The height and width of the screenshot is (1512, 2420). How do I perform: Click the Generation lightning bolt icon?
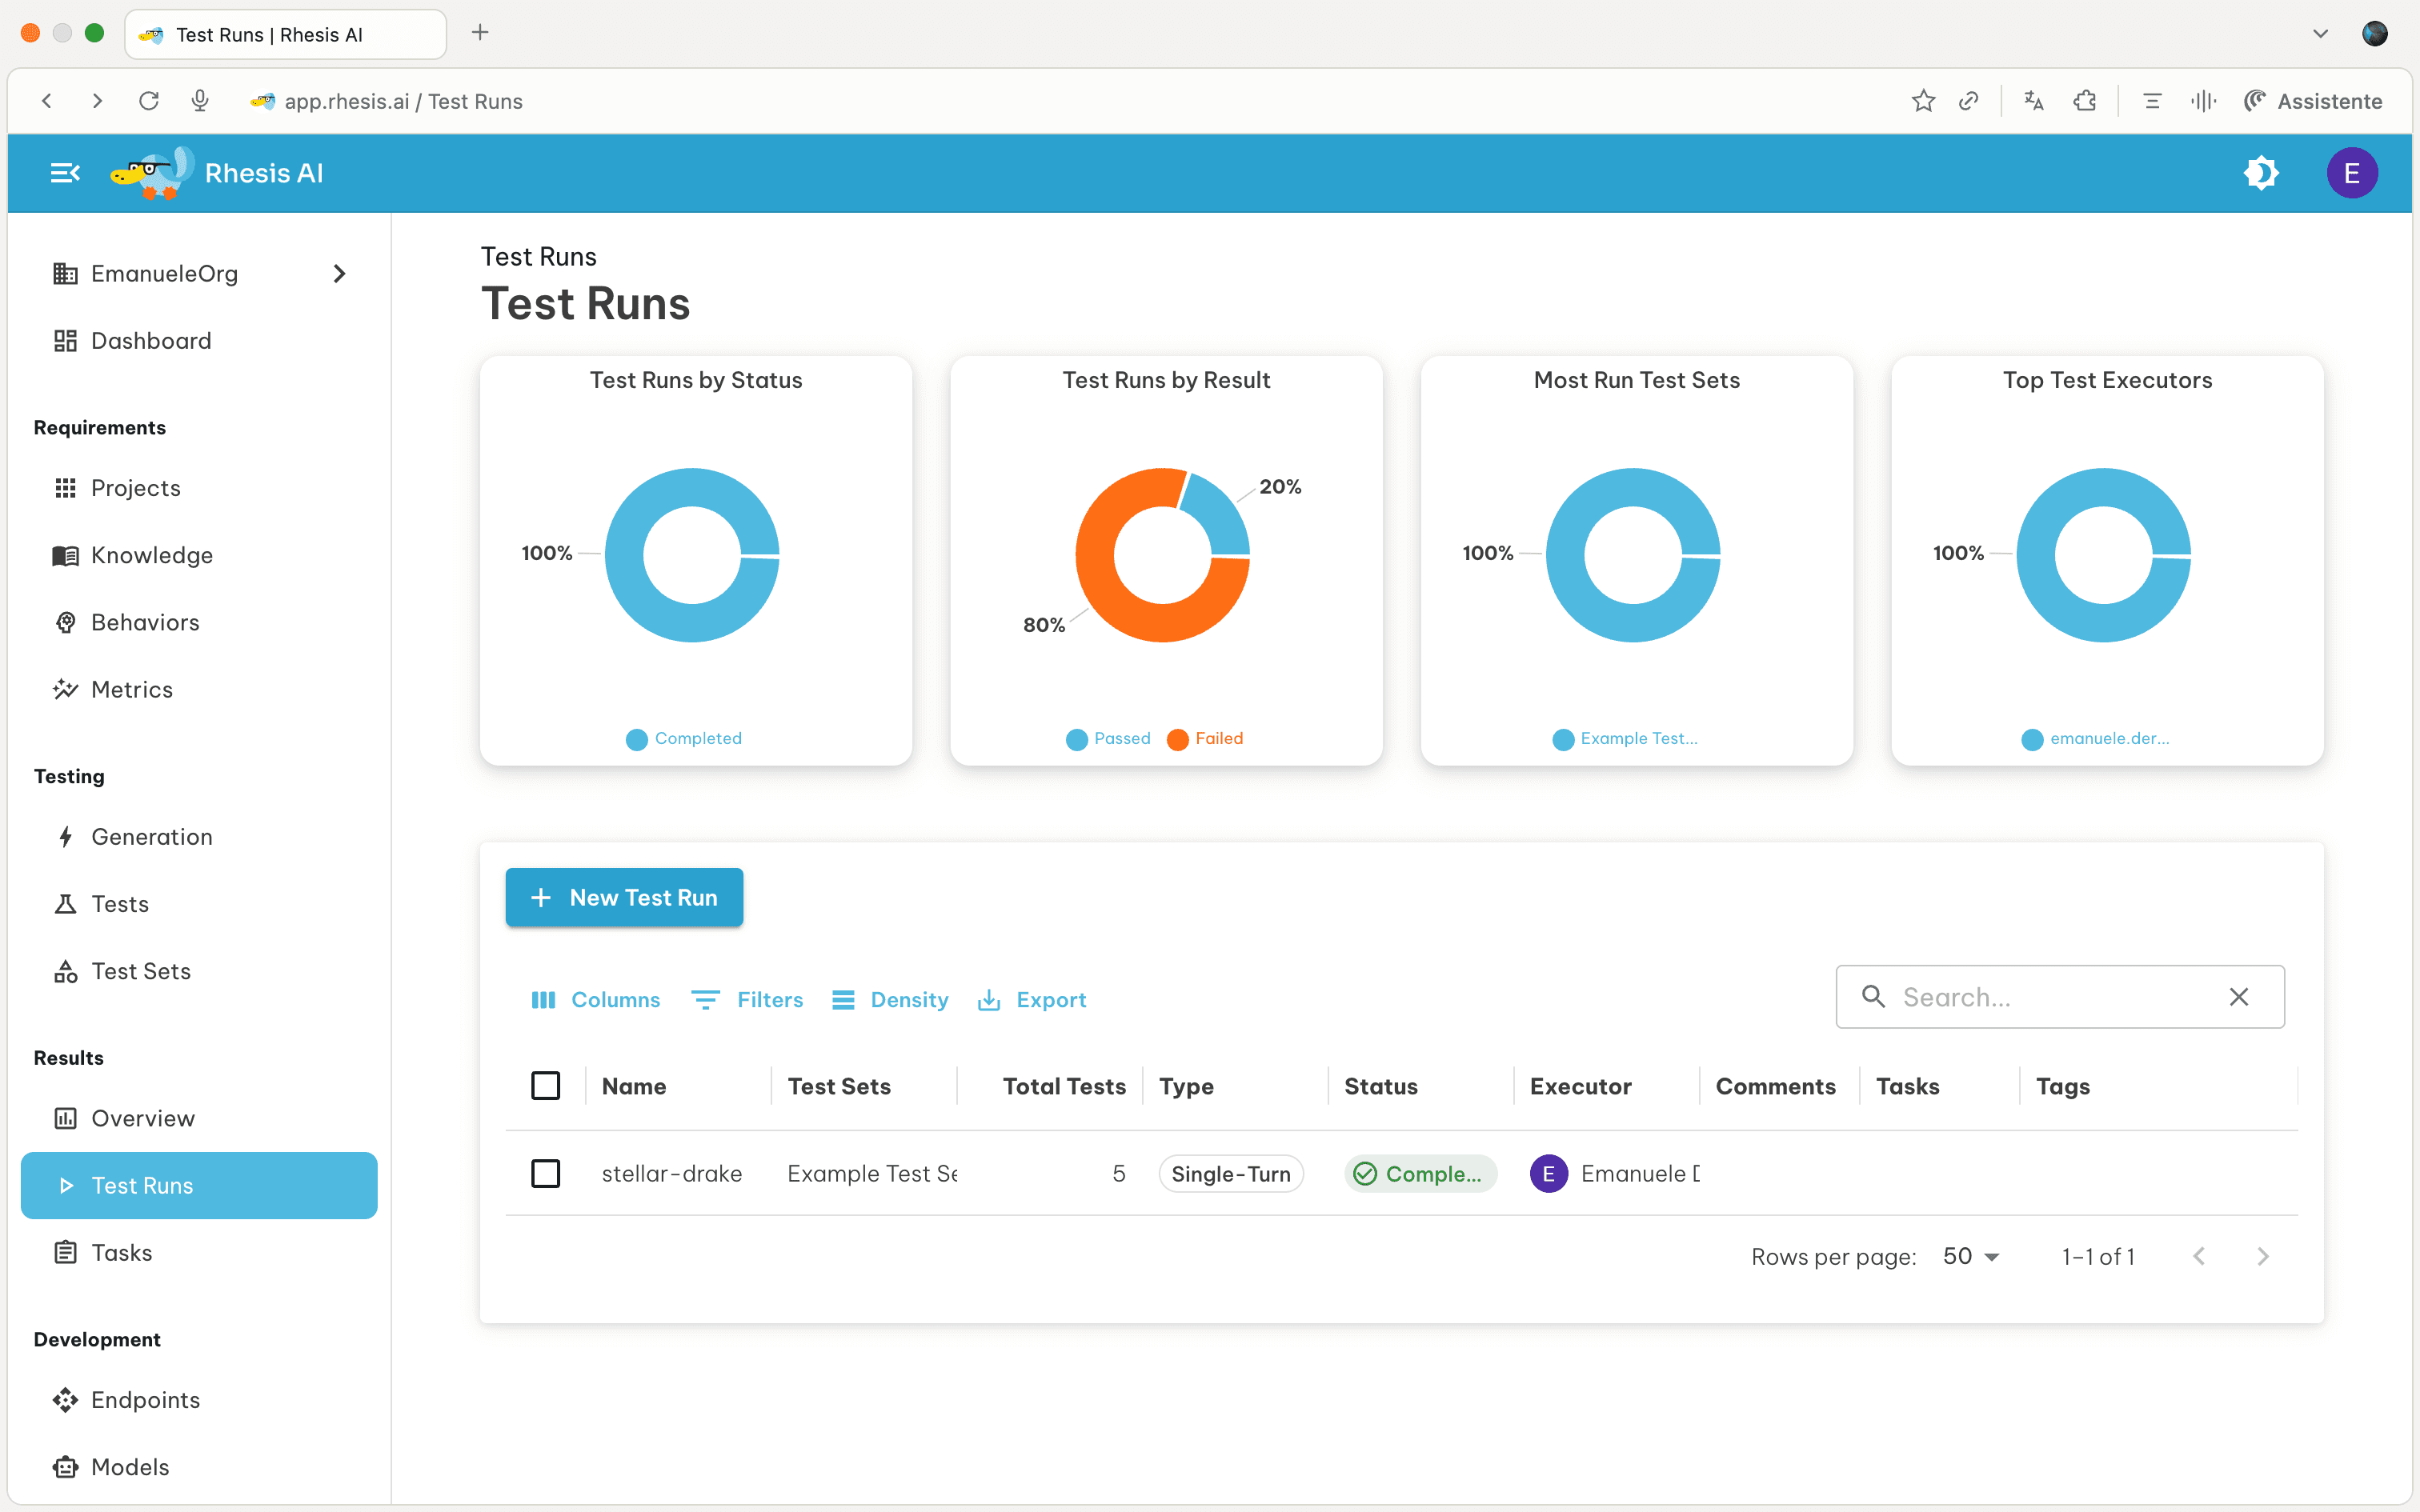[65, 836]
